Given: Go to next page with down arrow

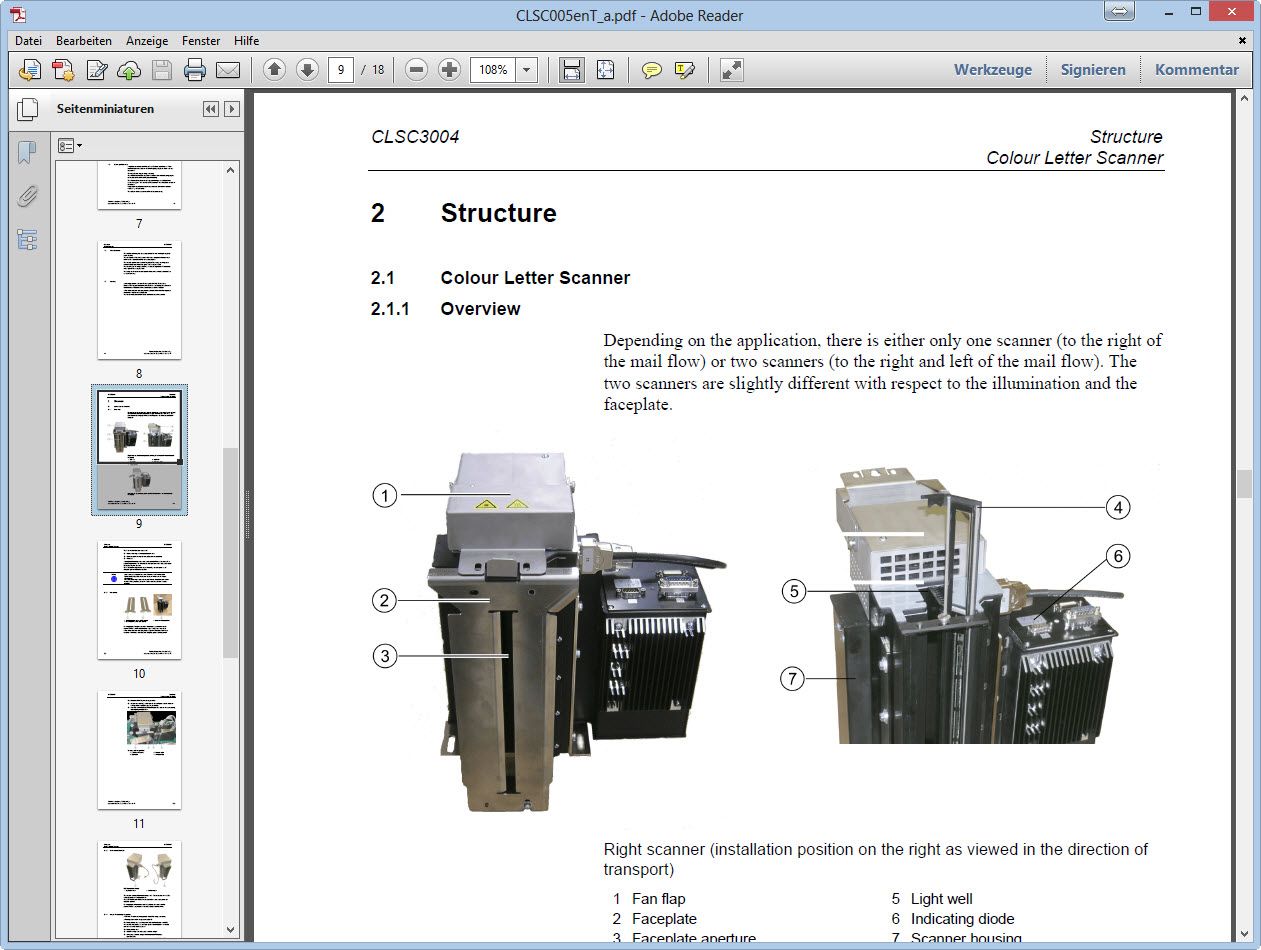Looking at the screenshot, I should coord(307,70).
